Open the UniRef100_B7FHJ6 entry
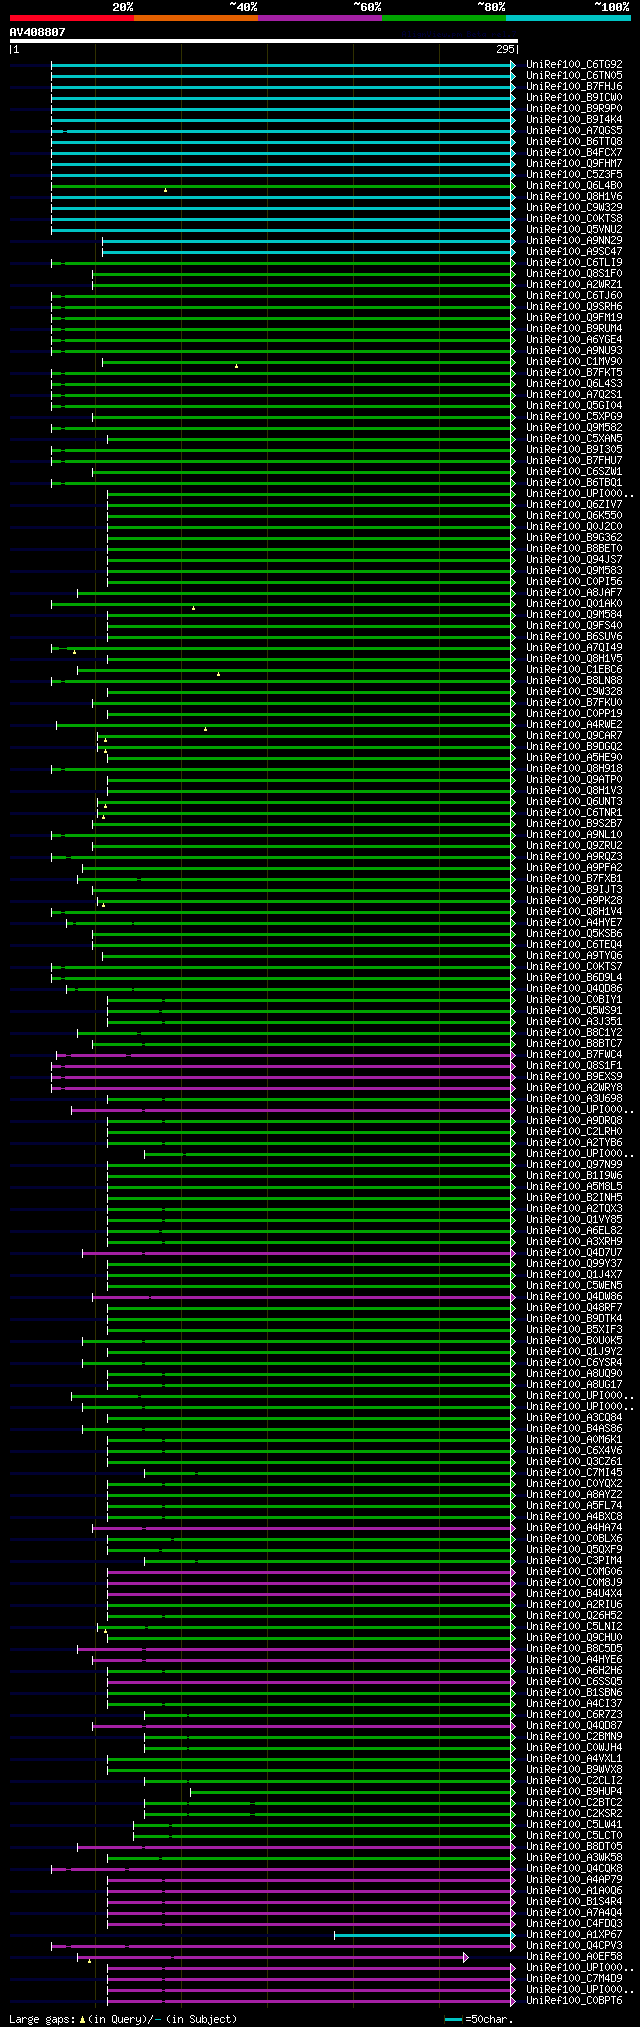Image resolution: width=640 pixels, height=2027 pixels. (x=574, y=87)
